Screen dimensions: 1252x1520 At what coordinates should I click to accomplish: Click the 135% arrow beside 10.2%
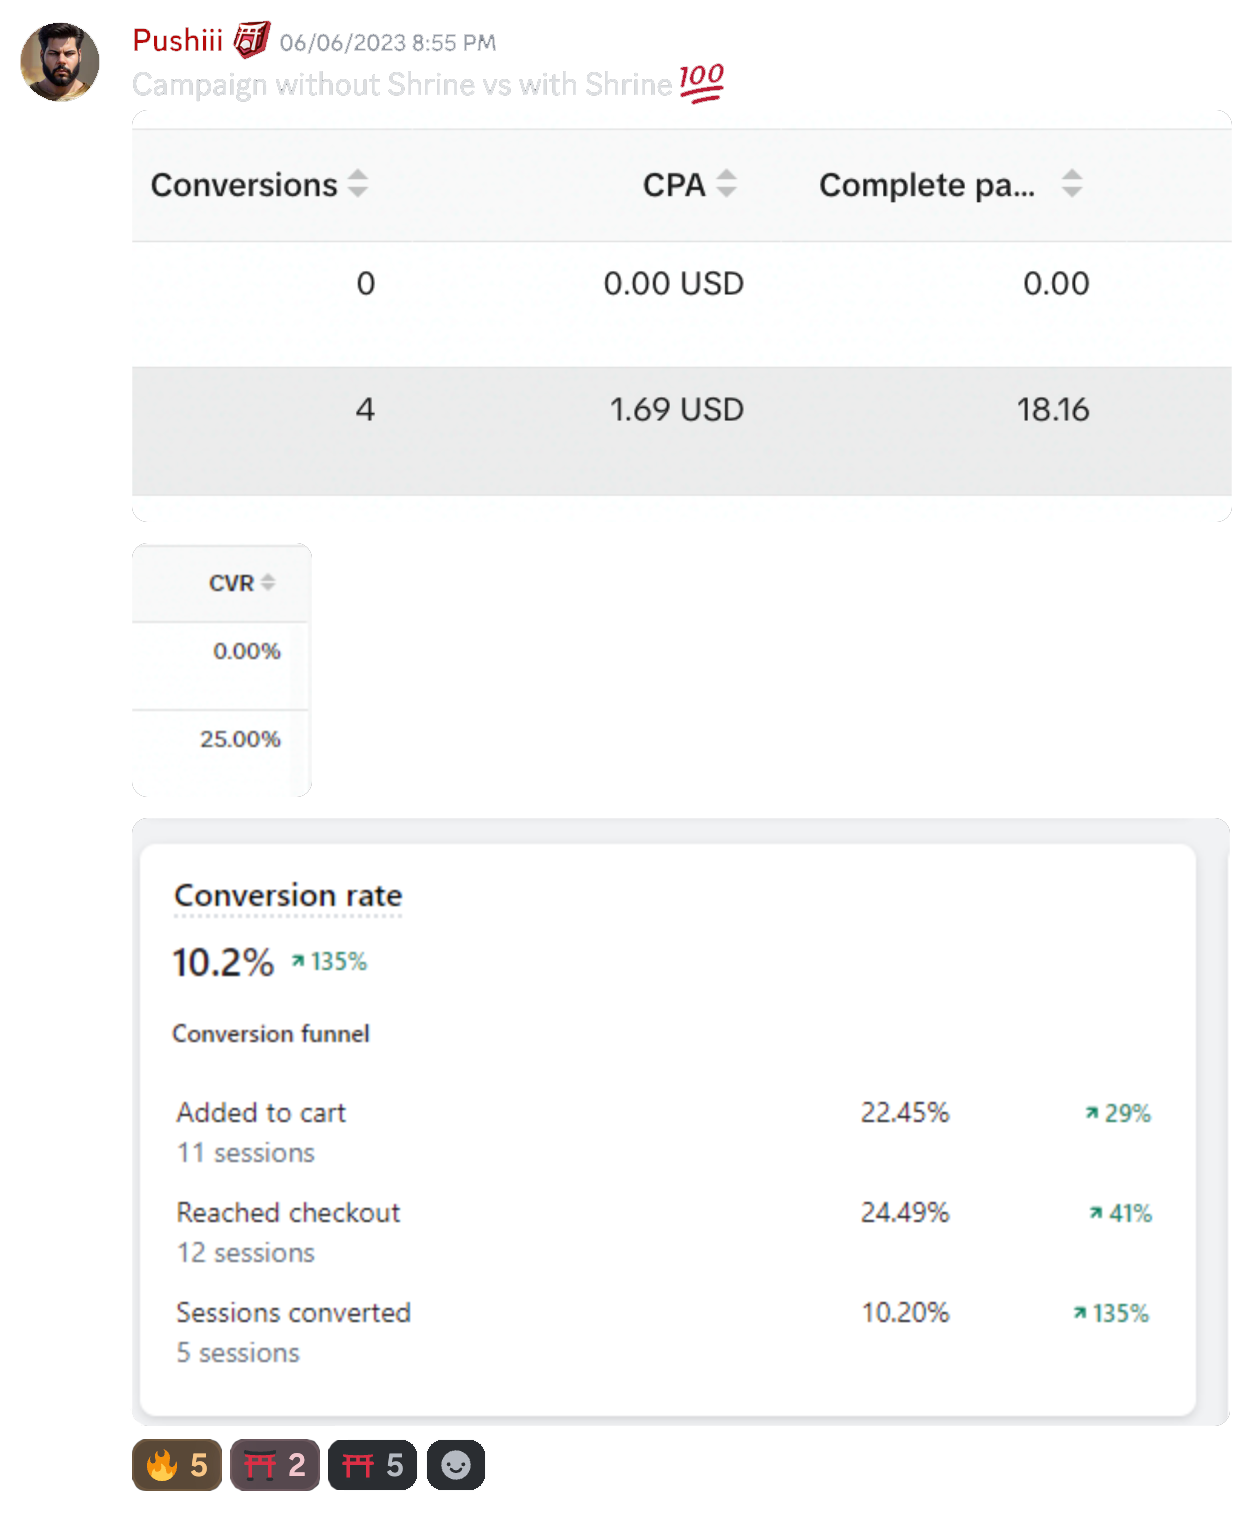(x=297, y=962)
